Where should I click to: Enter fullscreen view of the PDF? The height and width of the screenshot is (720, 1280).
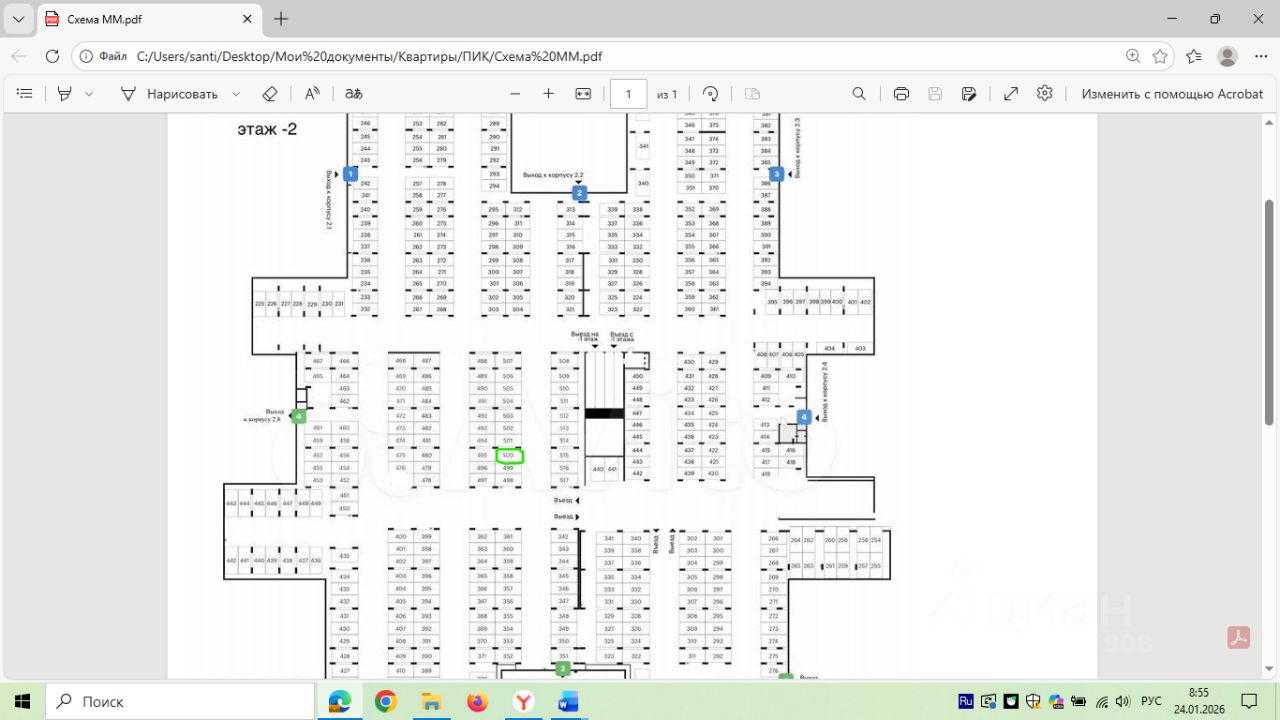click(1011, 93)
